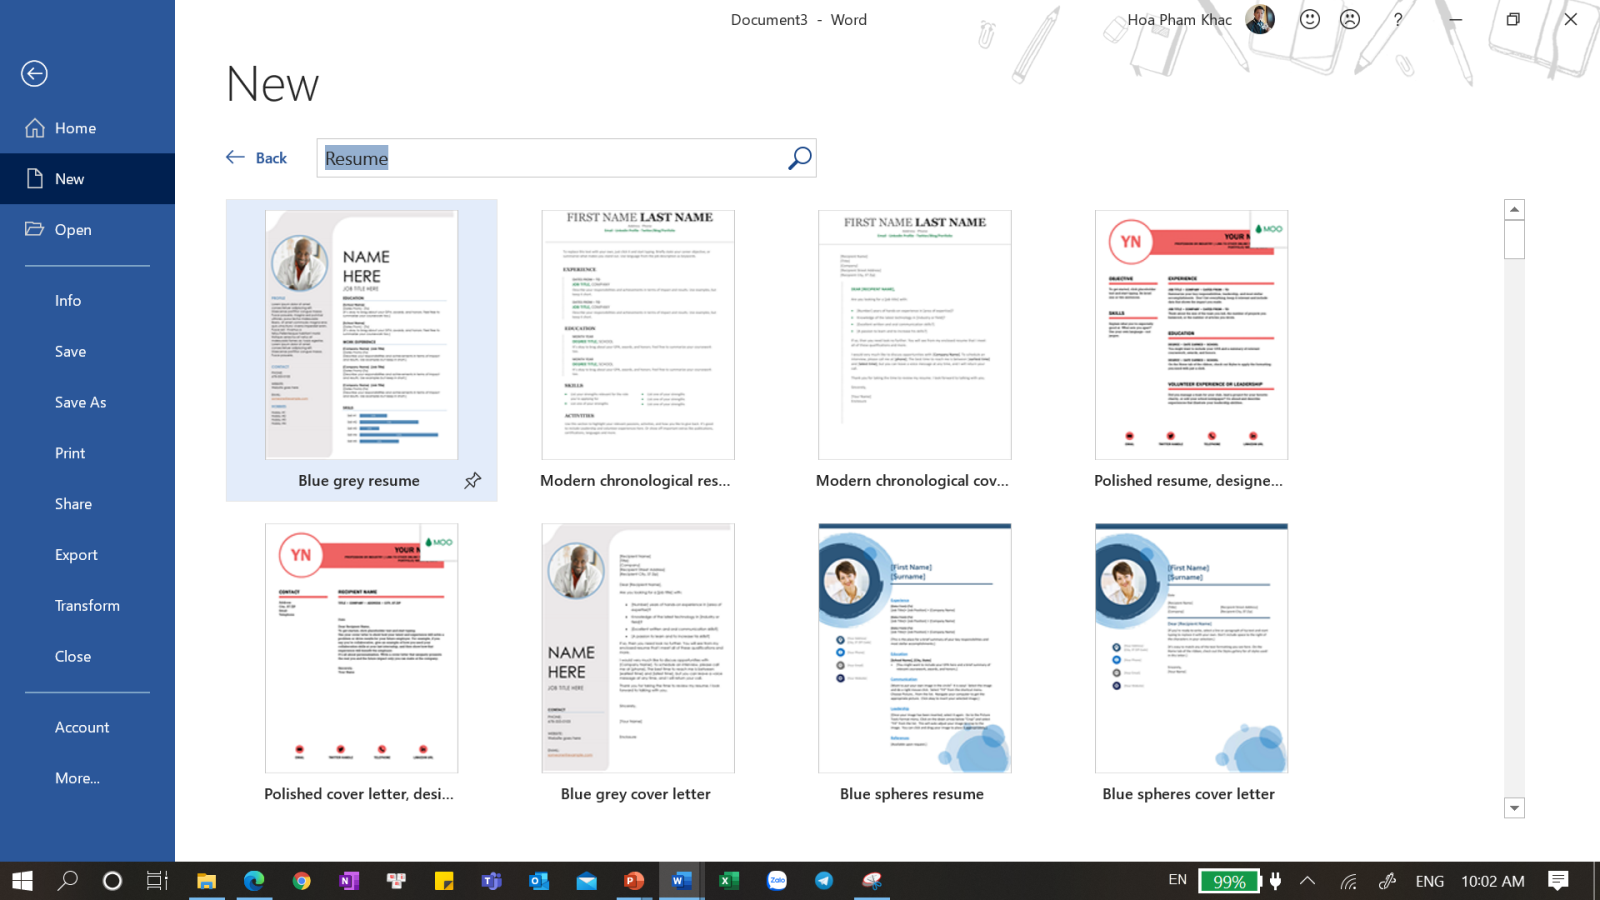Click the back arrow circle in the sidebar
1600x900 pixels.
[34, 73]
